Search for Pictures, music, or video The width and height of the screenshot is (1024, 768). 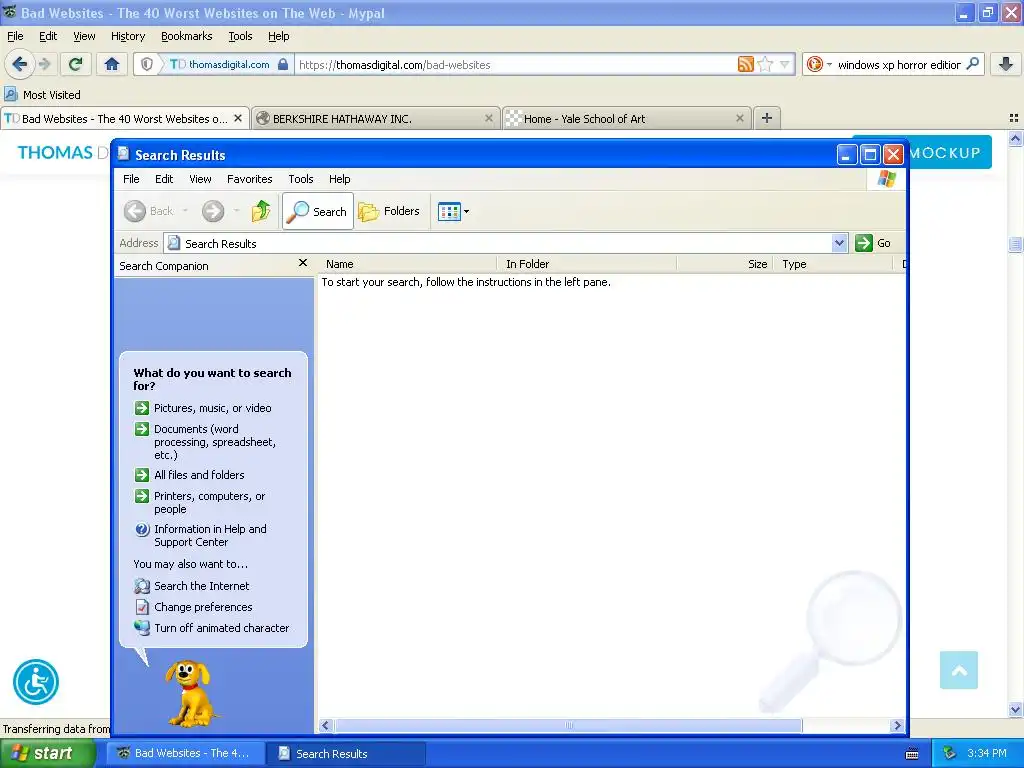pos(203,408)
